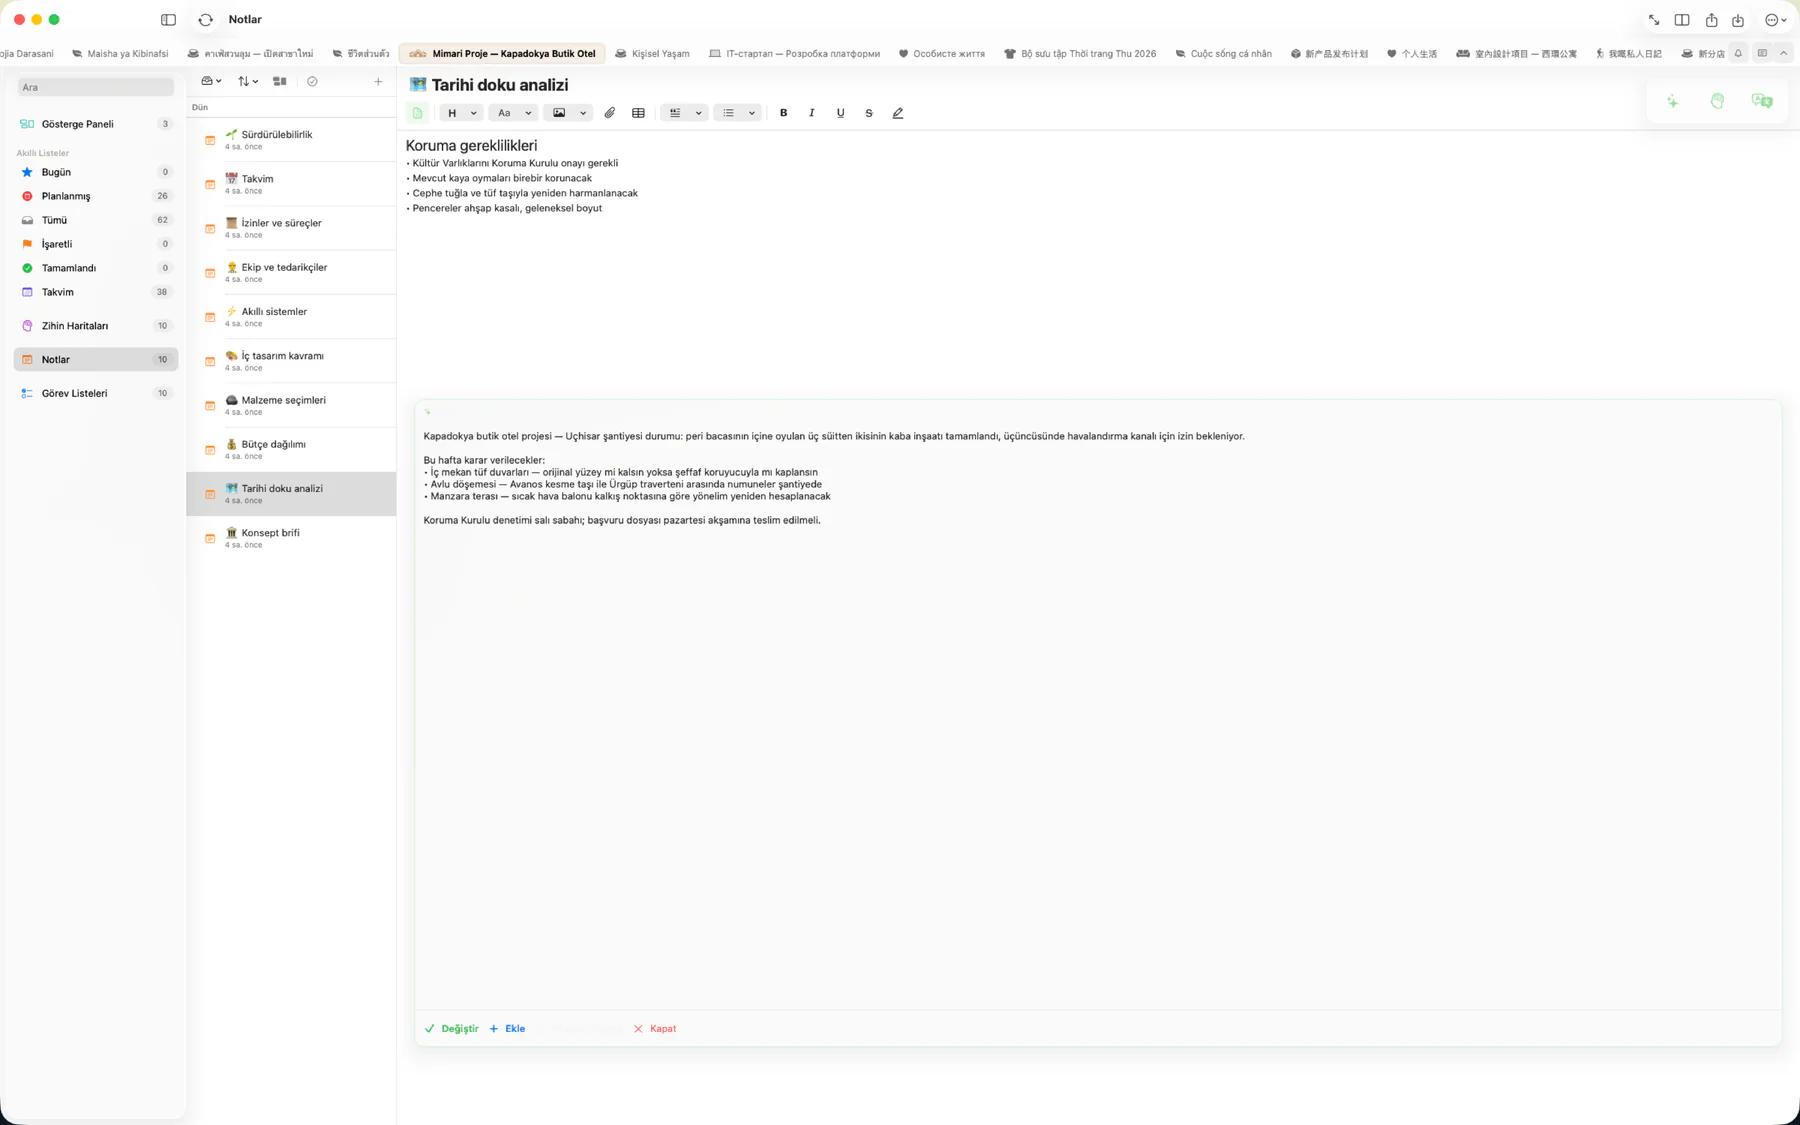Open the Aa font style dropdown
This screenshot has height=1125, width=1800.
pos(514,113)
